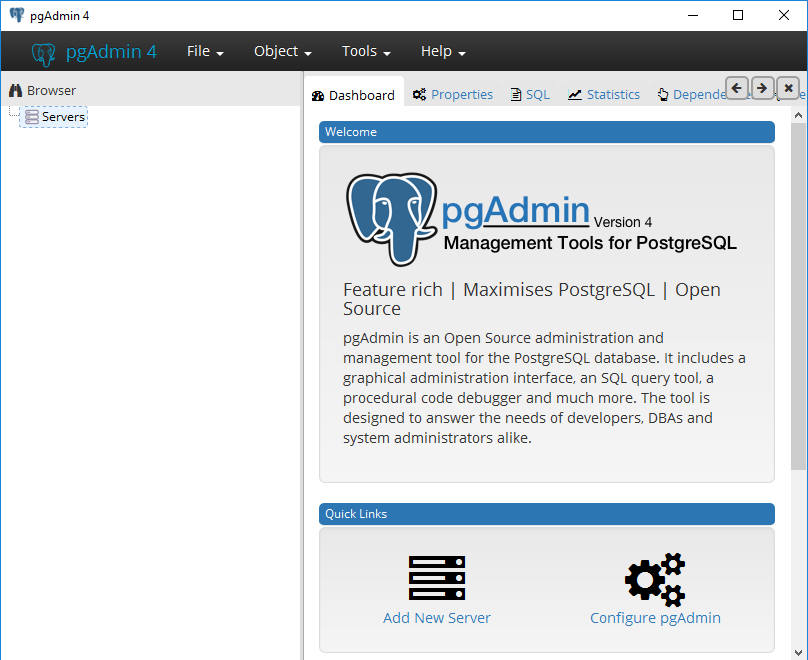Viewport: 808px width, 660px height.
Task: Click the Configure pgAdmin link text
Action: (x=655, y=618)
